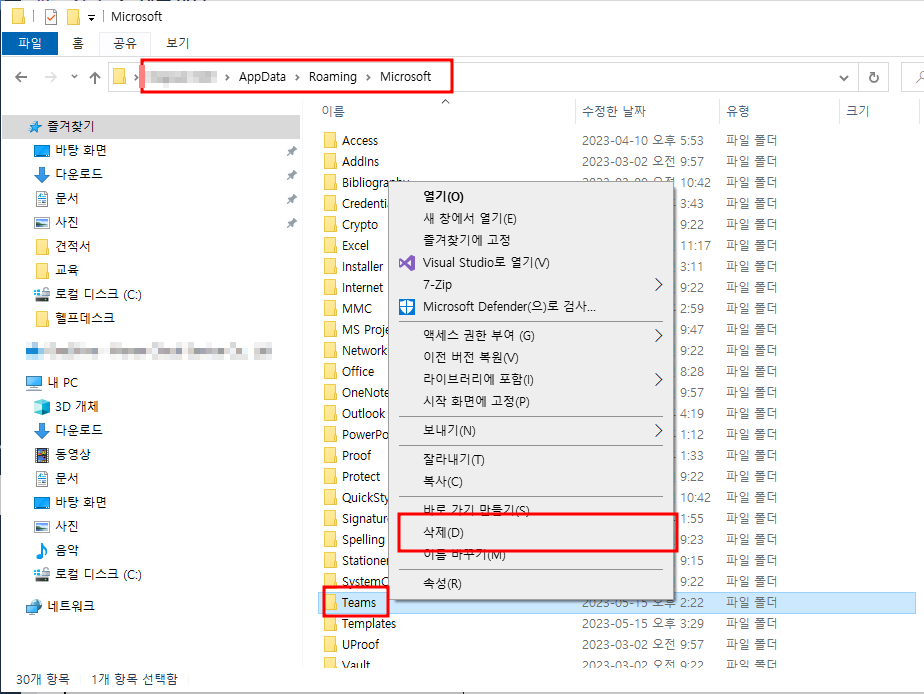This screenshot has height=694, width=924.
Task: Open the 파일 ribbon tab
Action: (x=30, y=43)
